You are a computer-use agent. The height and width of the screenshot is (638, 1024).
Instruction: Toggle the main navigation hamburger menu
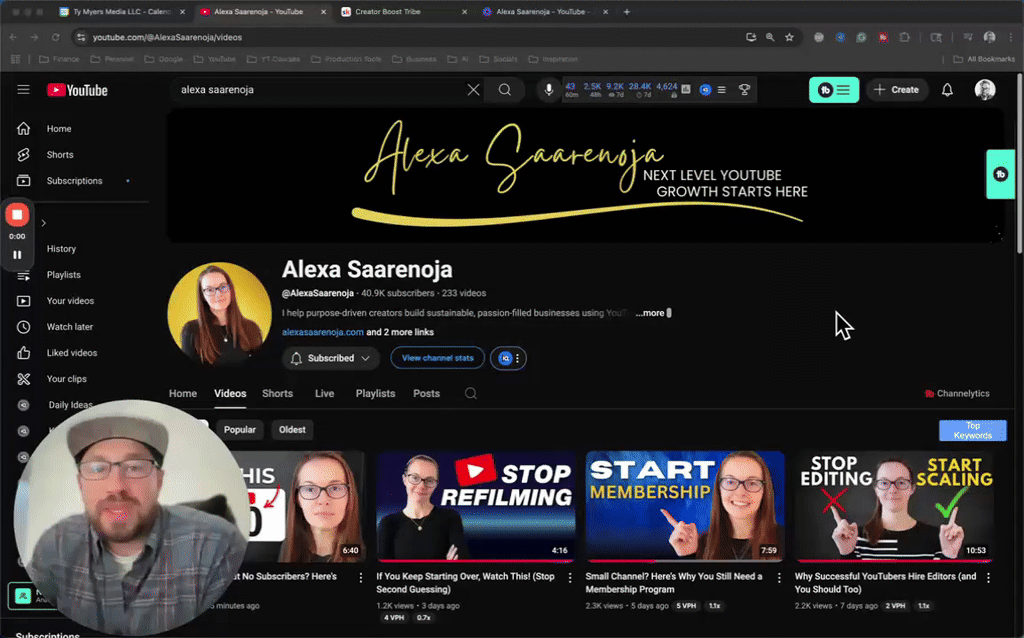[22, 89]
